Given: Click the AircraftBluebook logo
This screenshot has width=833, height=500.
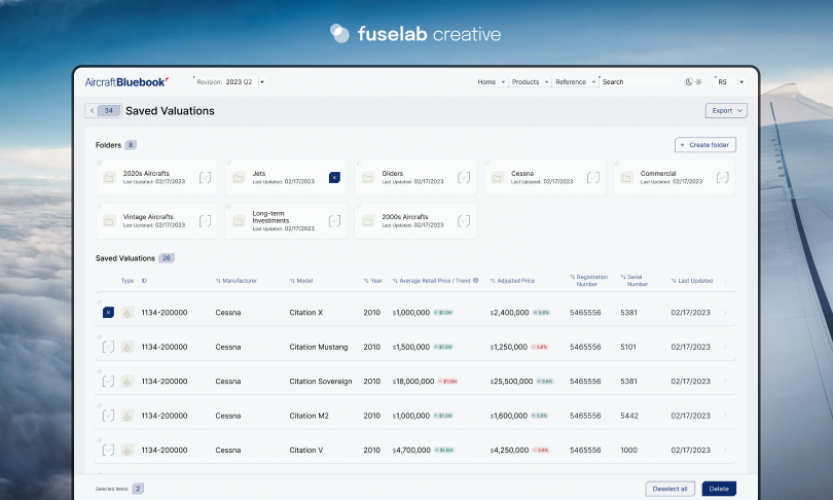Looking at the screenshot, I should click(x=126, y=82).
